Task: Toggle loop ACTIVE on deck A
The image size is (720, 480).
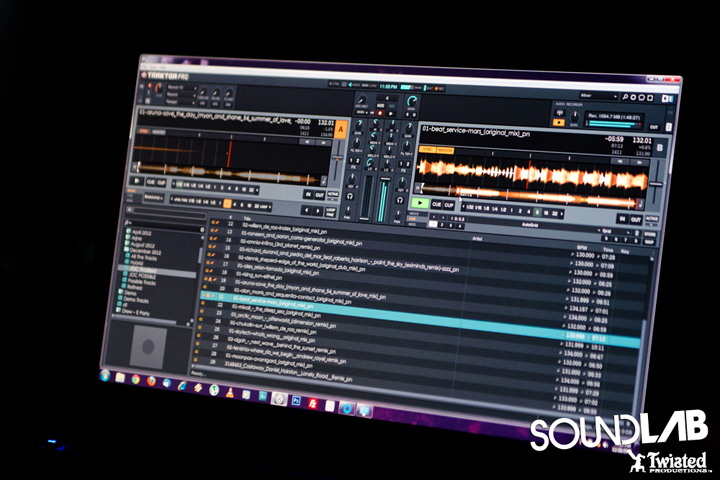Action: click(x=332, y=195)
